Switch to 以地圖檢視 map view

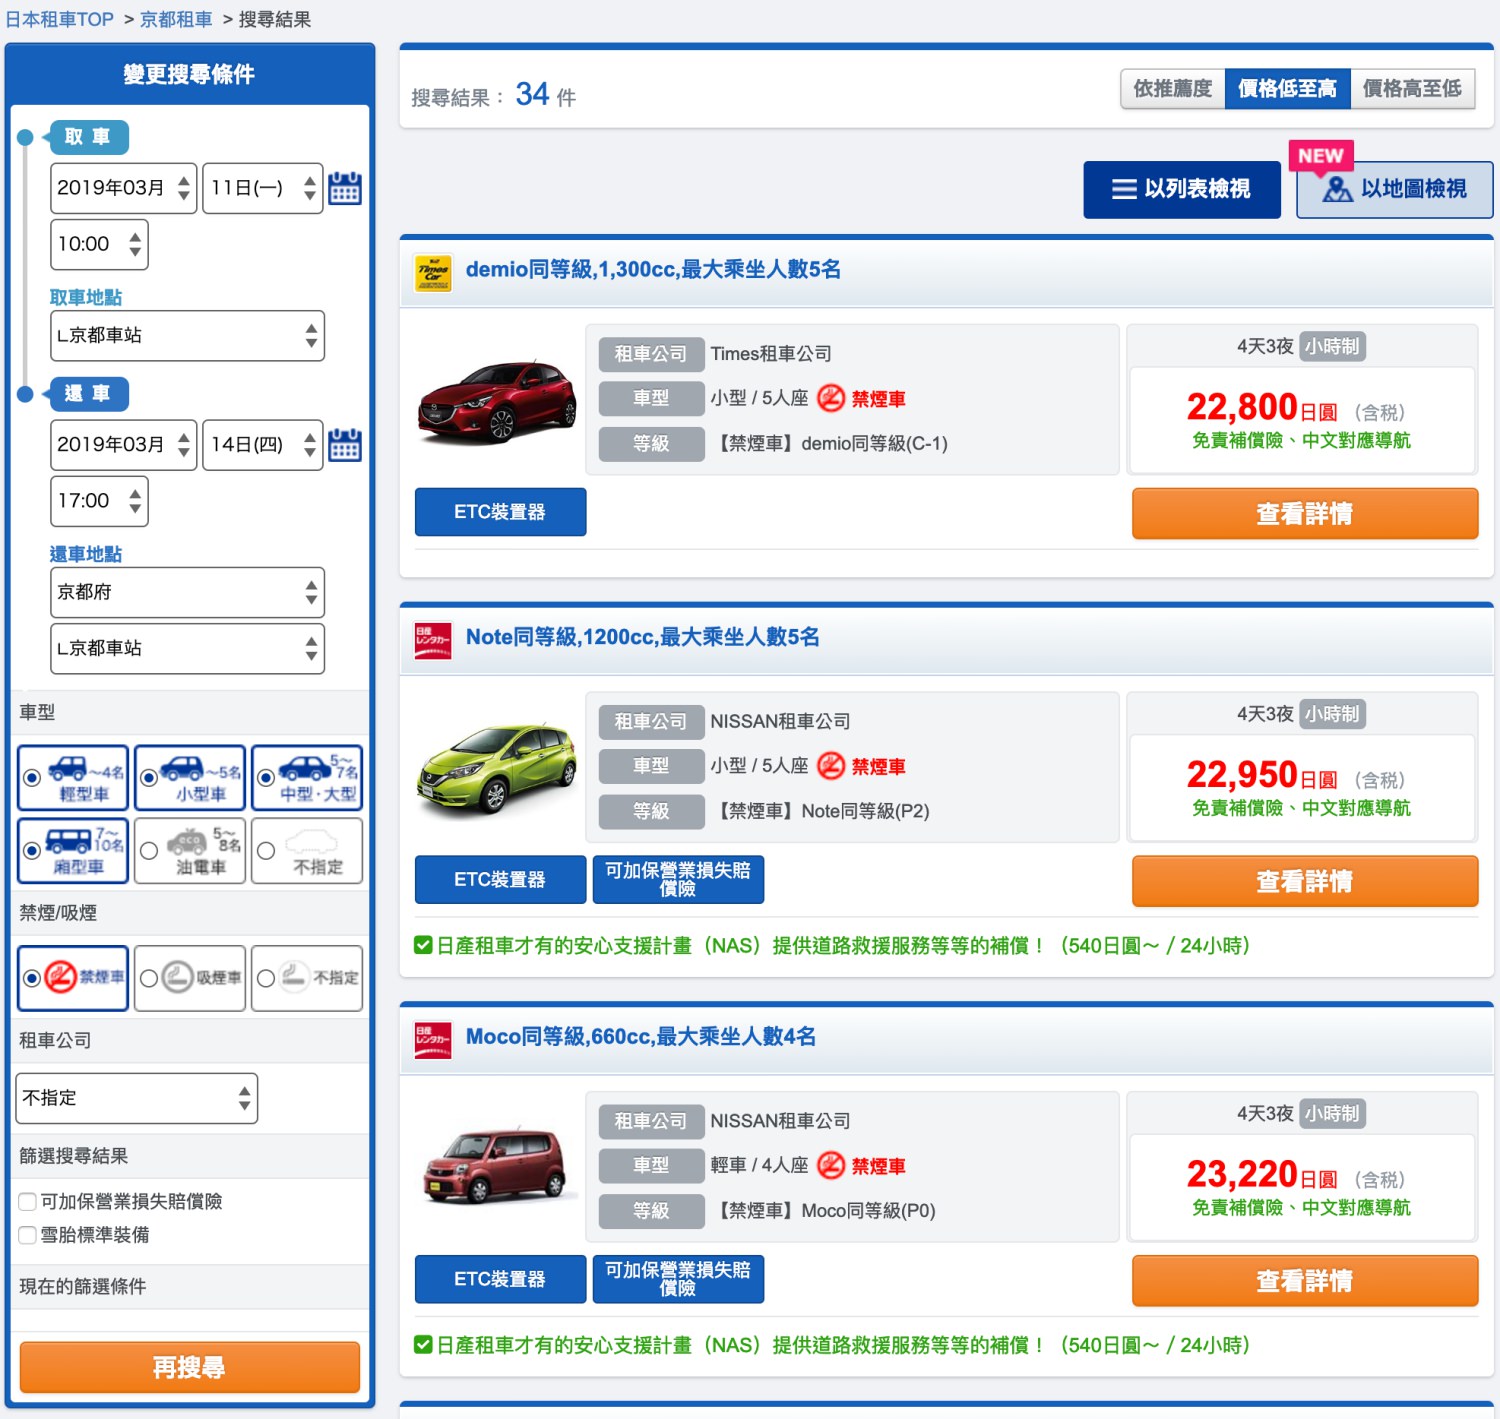tap(1395, 190)
